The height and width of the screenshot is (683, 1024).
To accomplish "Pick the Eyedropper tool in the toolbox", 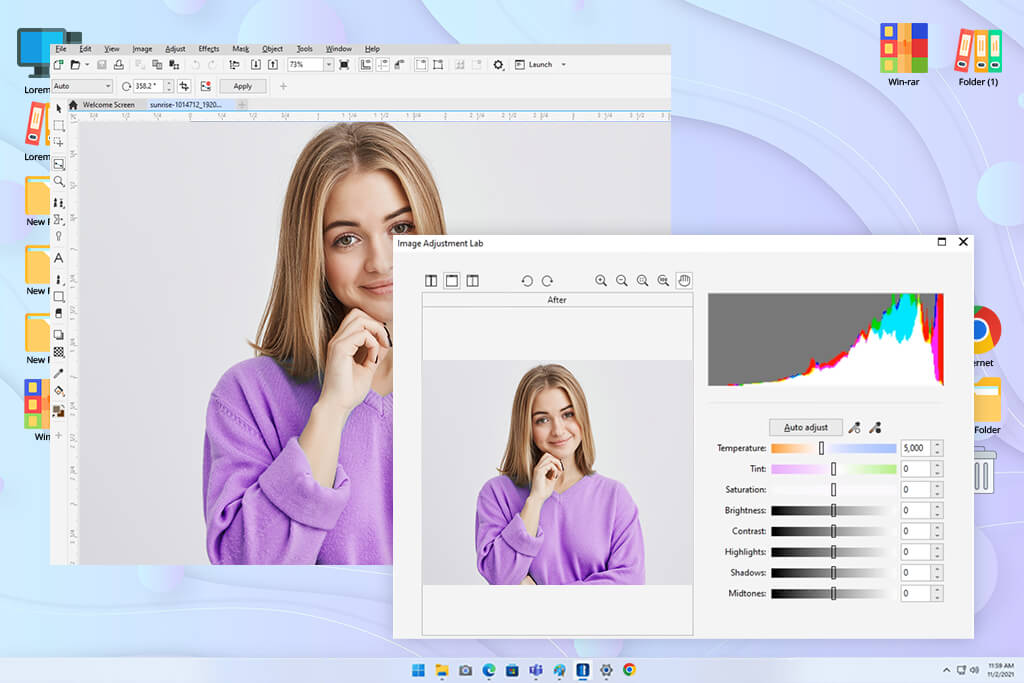I will (x=59, y=373).
